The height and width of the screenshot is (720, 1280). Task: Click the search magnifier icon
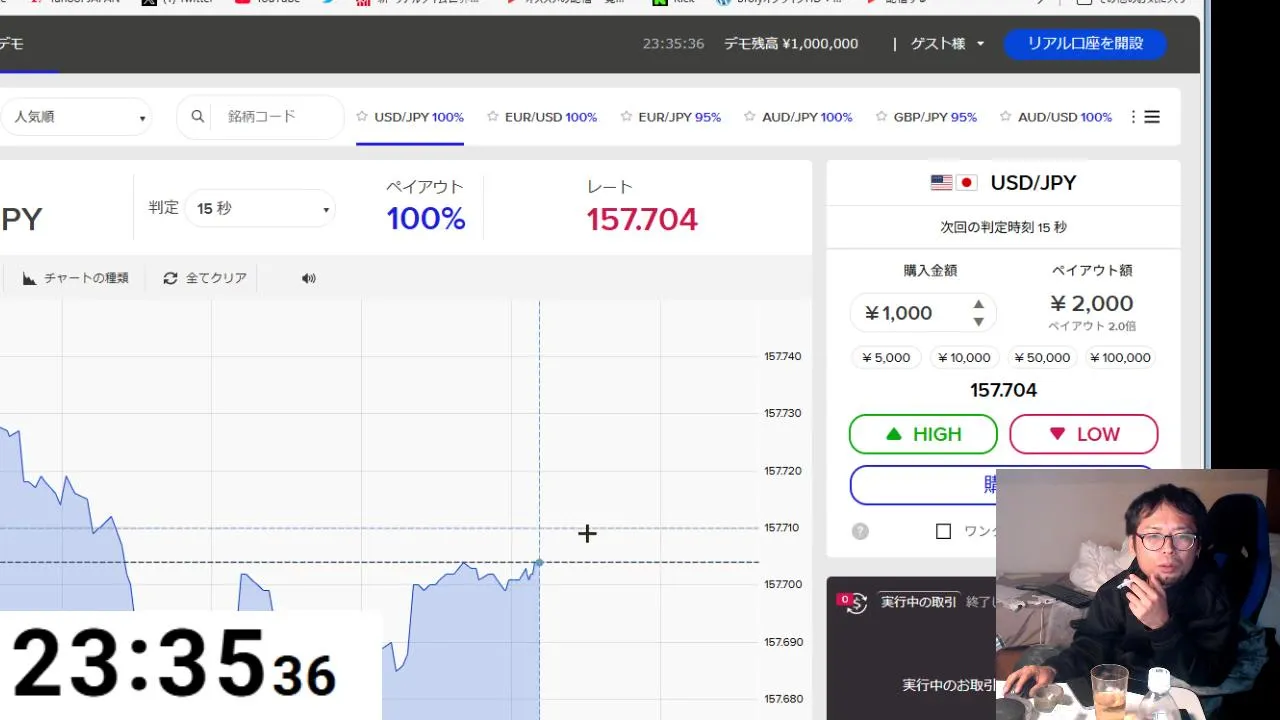pyautogui.click(x=198, y=117)
